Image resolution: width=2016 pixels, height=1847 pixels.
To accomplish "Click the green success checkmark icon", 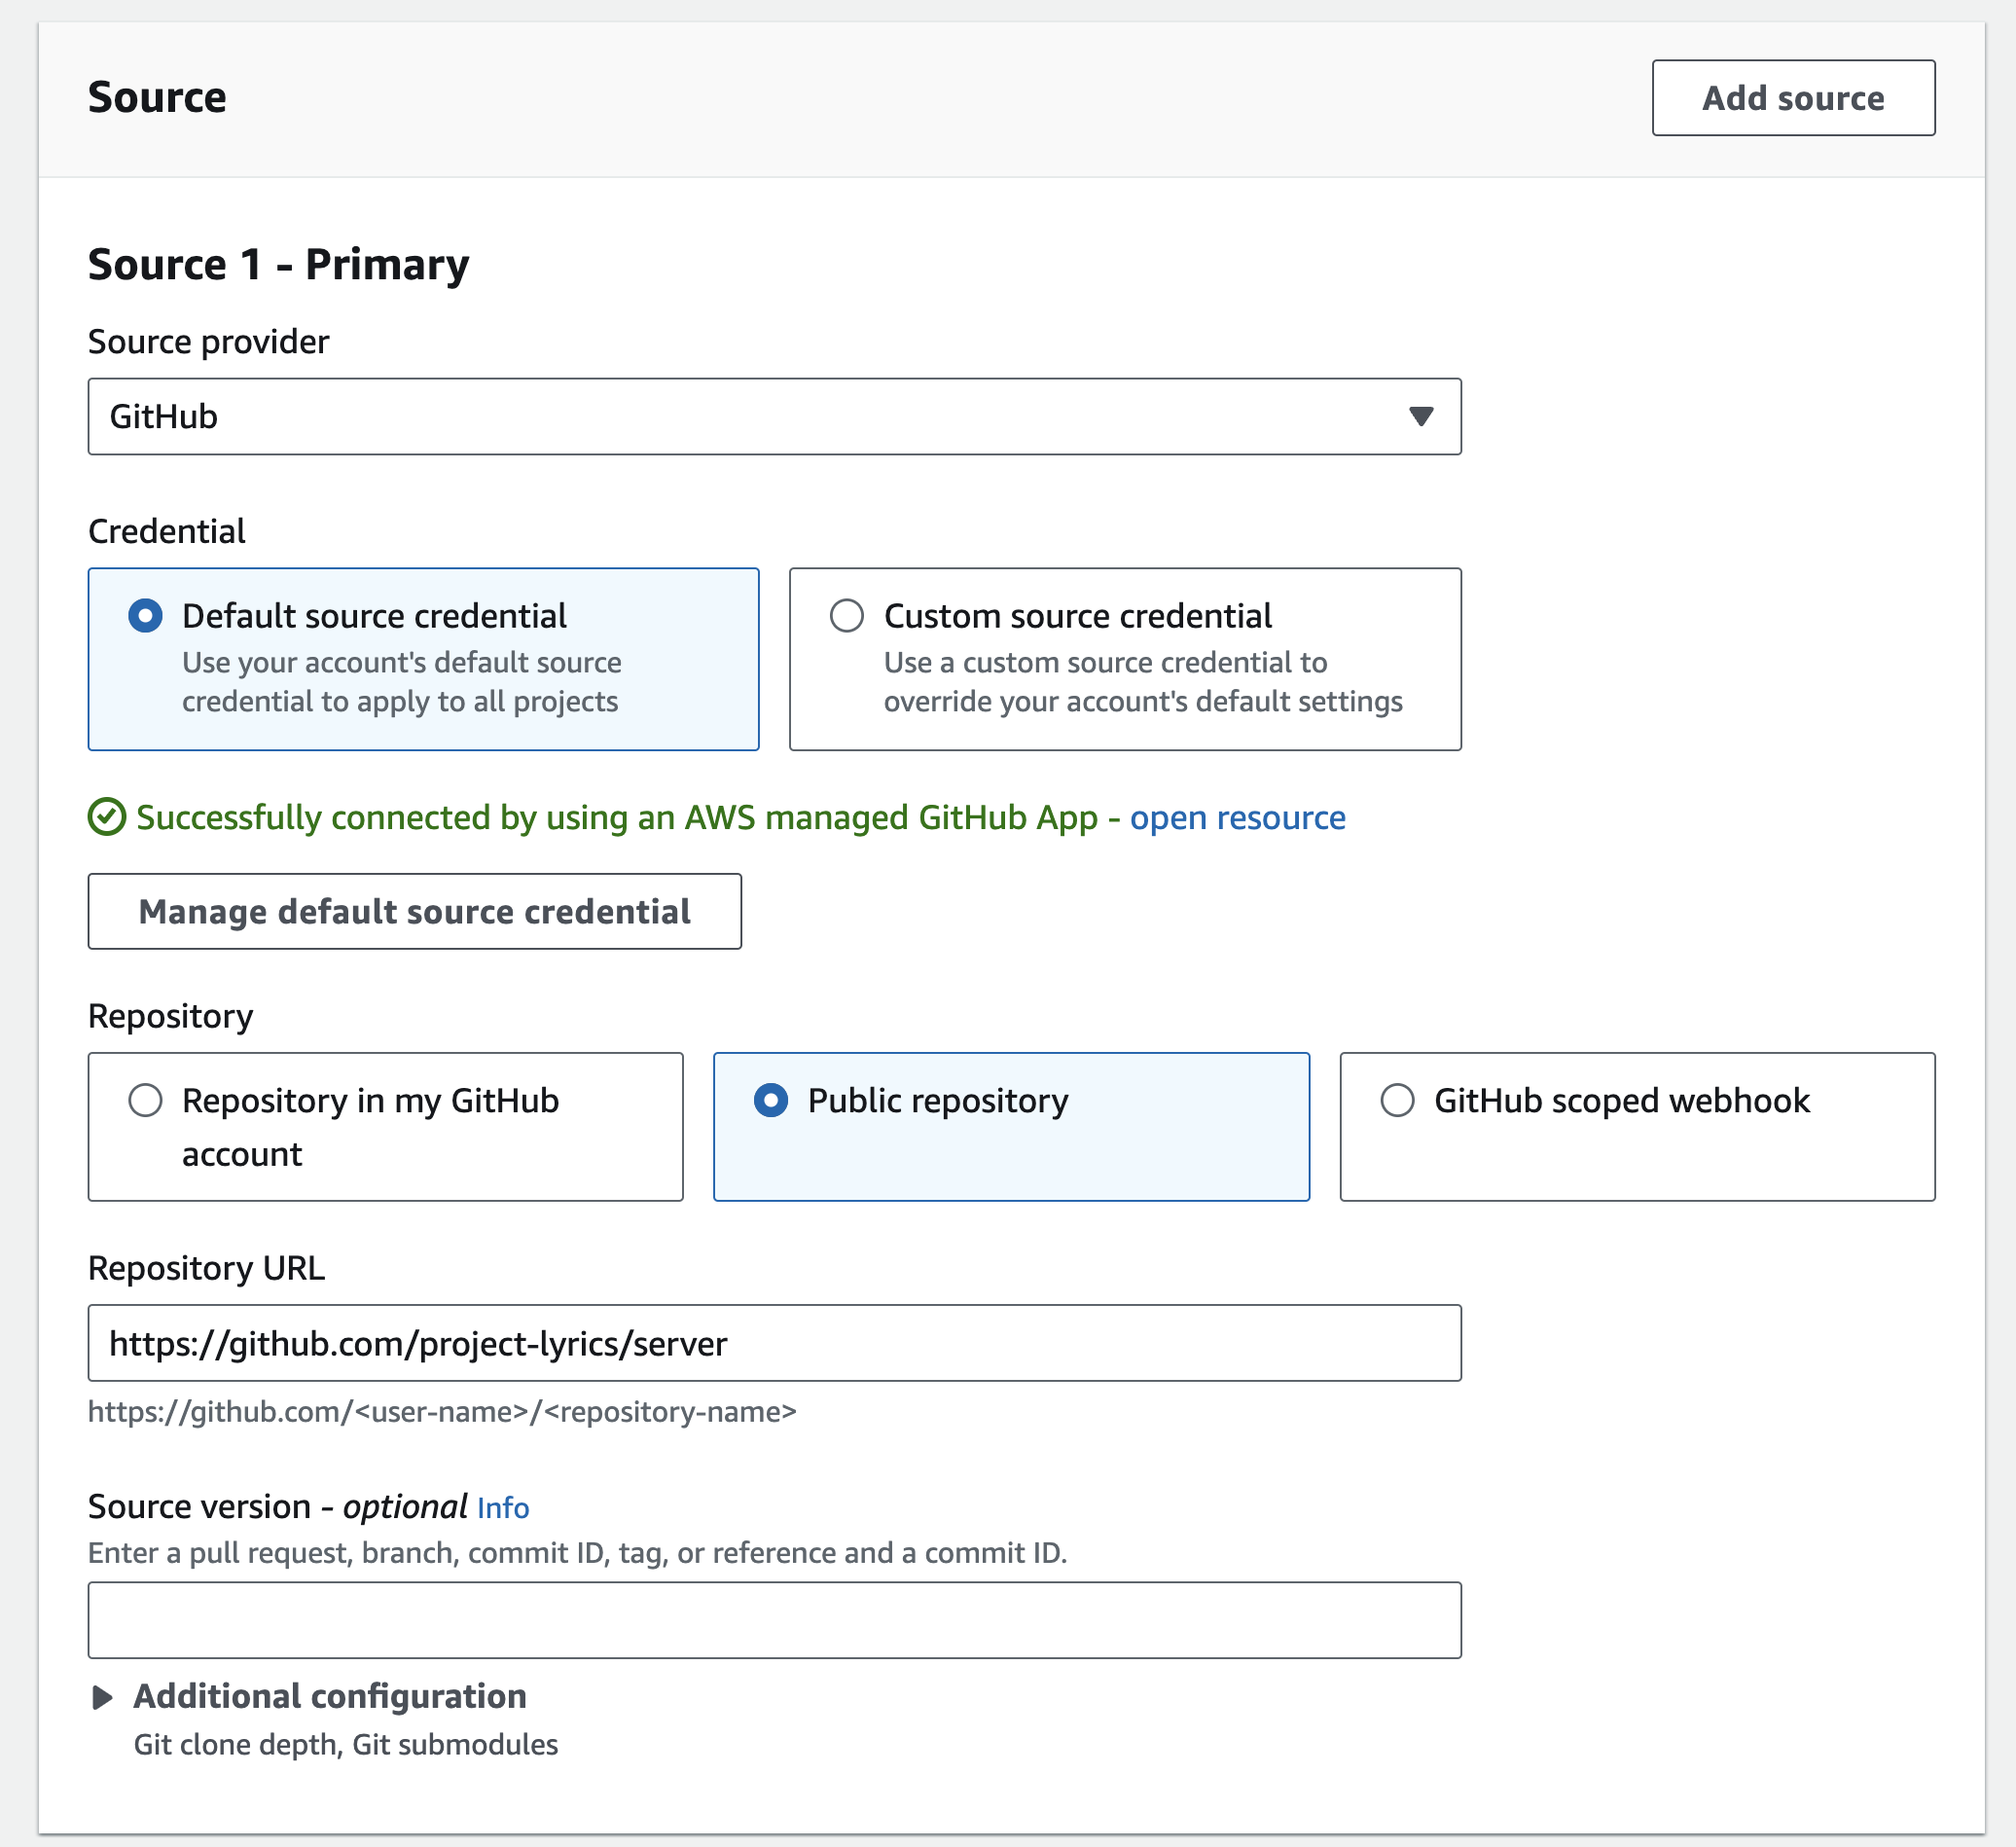I will point(106,817).
